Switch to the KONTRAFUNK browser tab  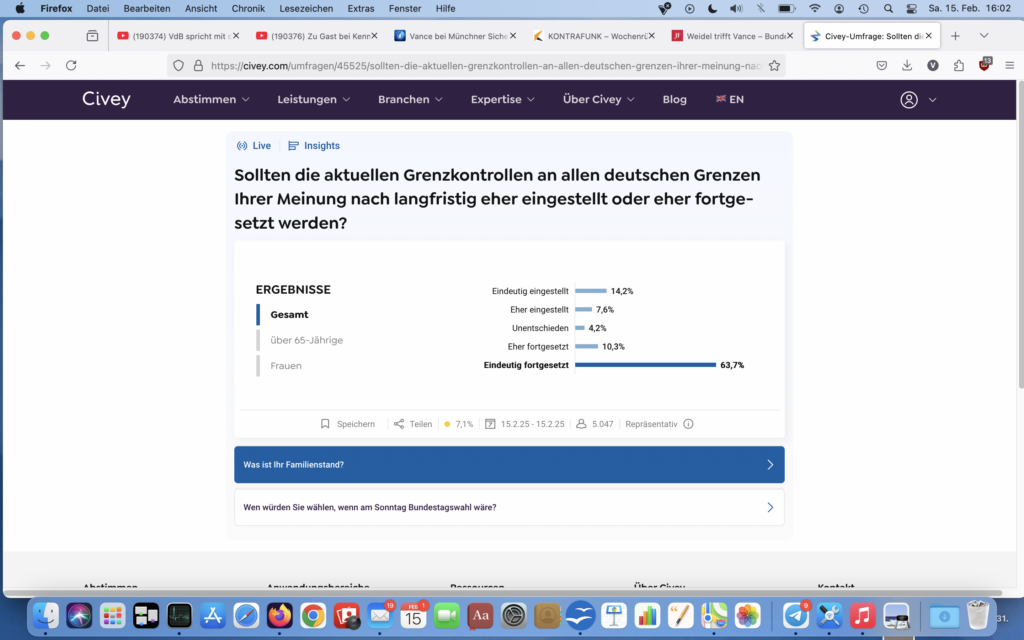[590, 36]
